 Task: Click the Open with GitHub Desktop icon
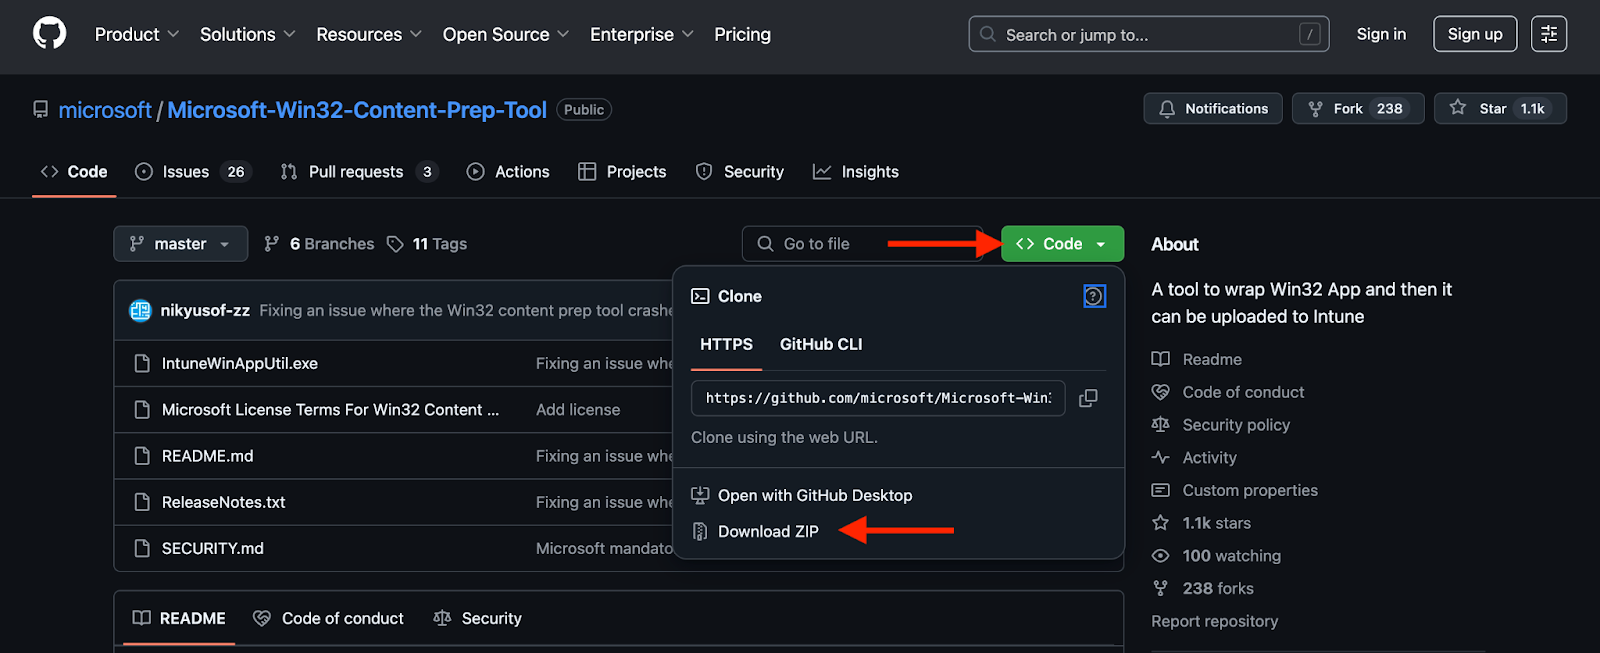point(700,495)
